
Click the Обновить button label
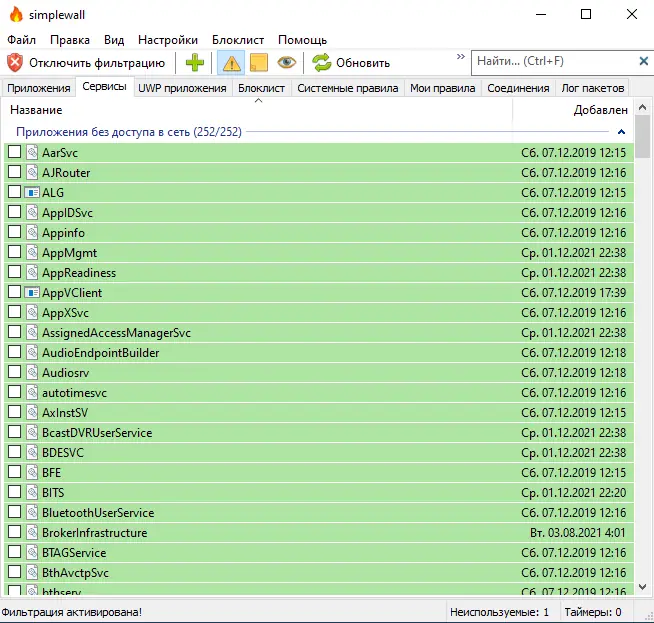tap(363, 63)
